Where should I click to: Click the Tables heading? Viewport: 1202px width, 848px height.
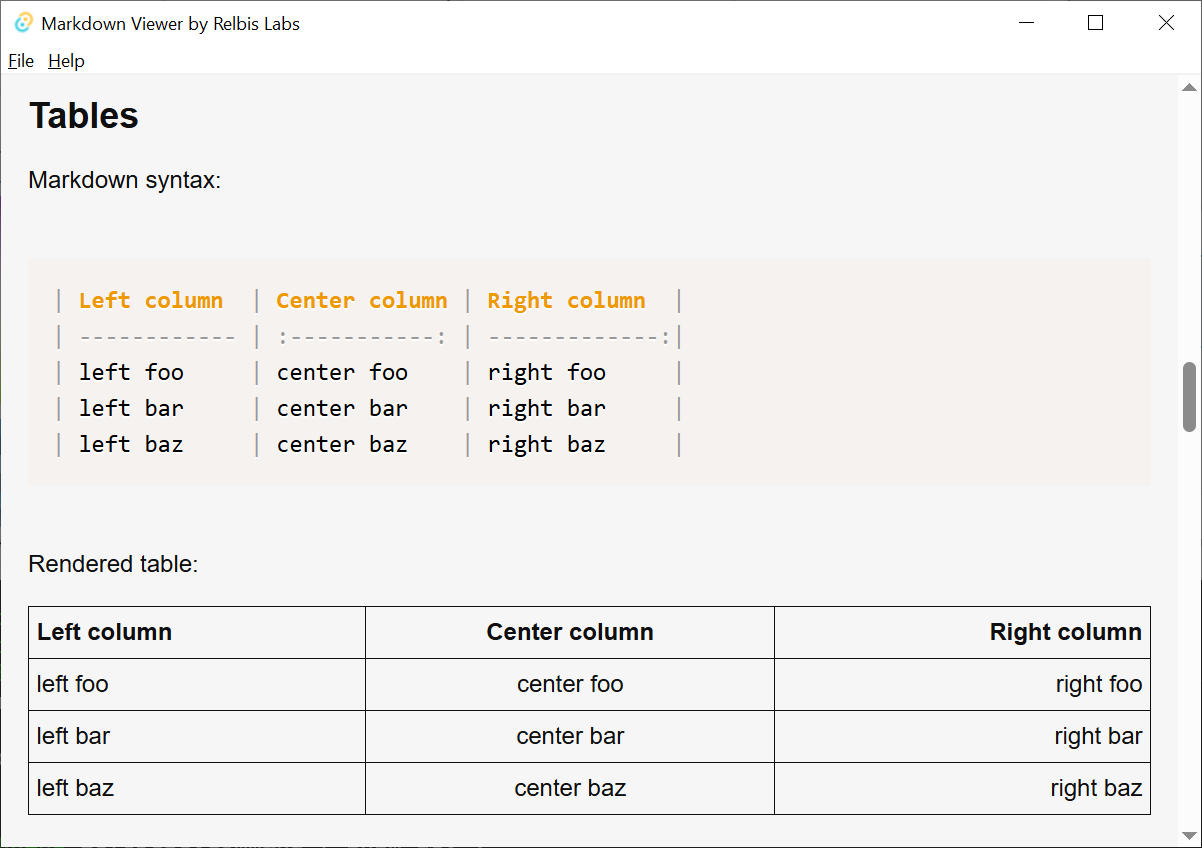coord(83,115)
